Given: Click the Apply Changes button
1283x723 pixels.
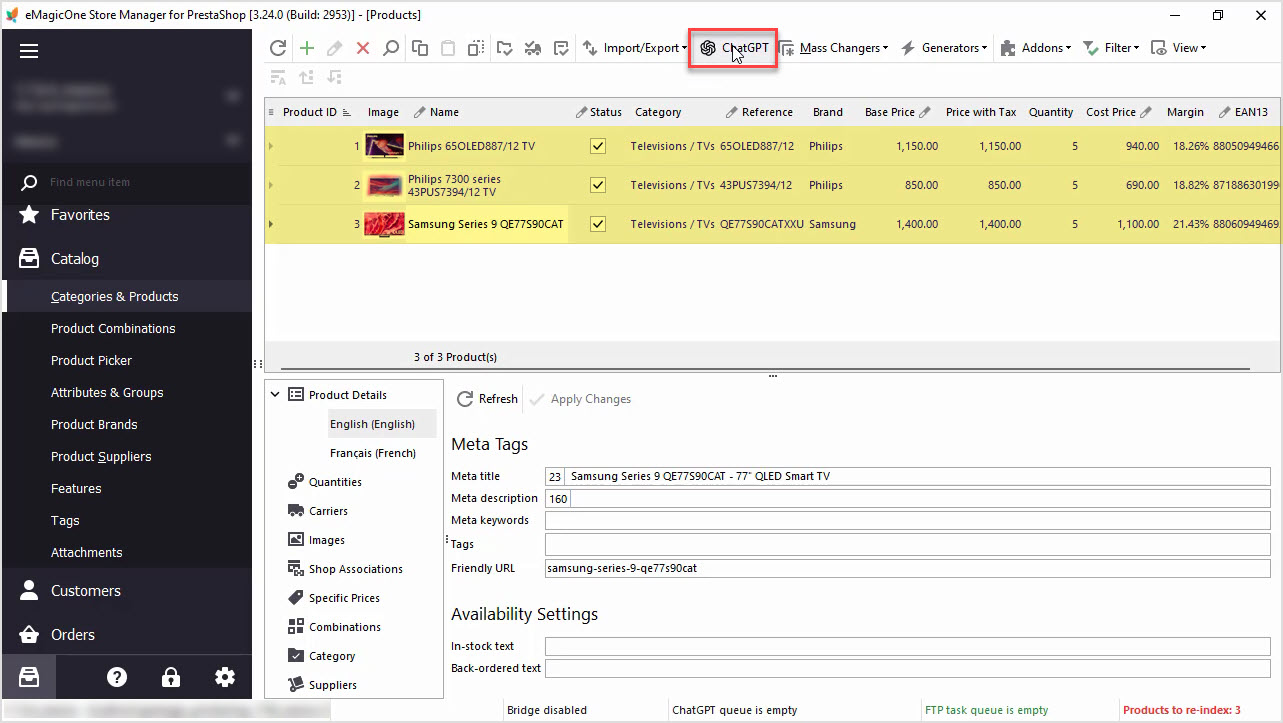Looking at the screenshot, I should click(x=581, y=399).
